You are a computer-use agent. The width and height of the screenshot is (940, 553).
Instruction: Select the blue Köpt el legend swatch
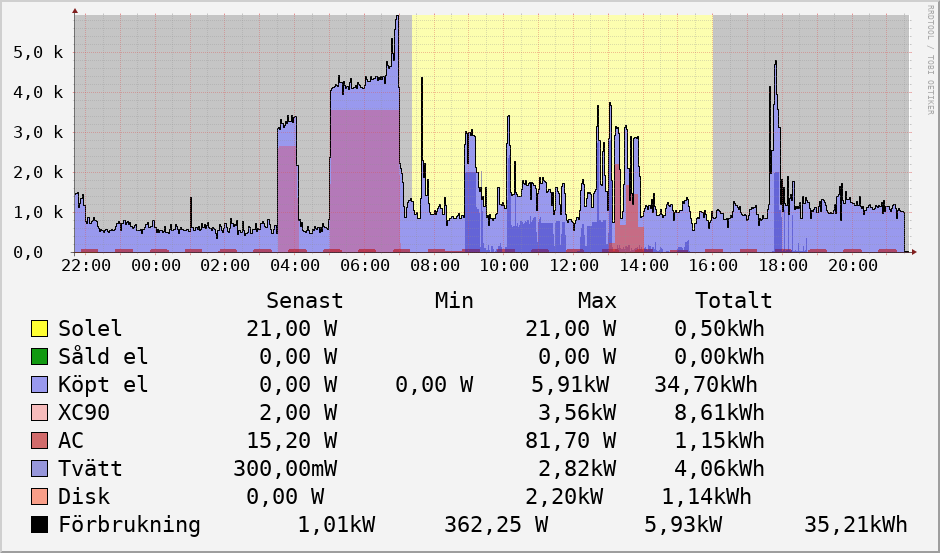(x=40, y=385)
